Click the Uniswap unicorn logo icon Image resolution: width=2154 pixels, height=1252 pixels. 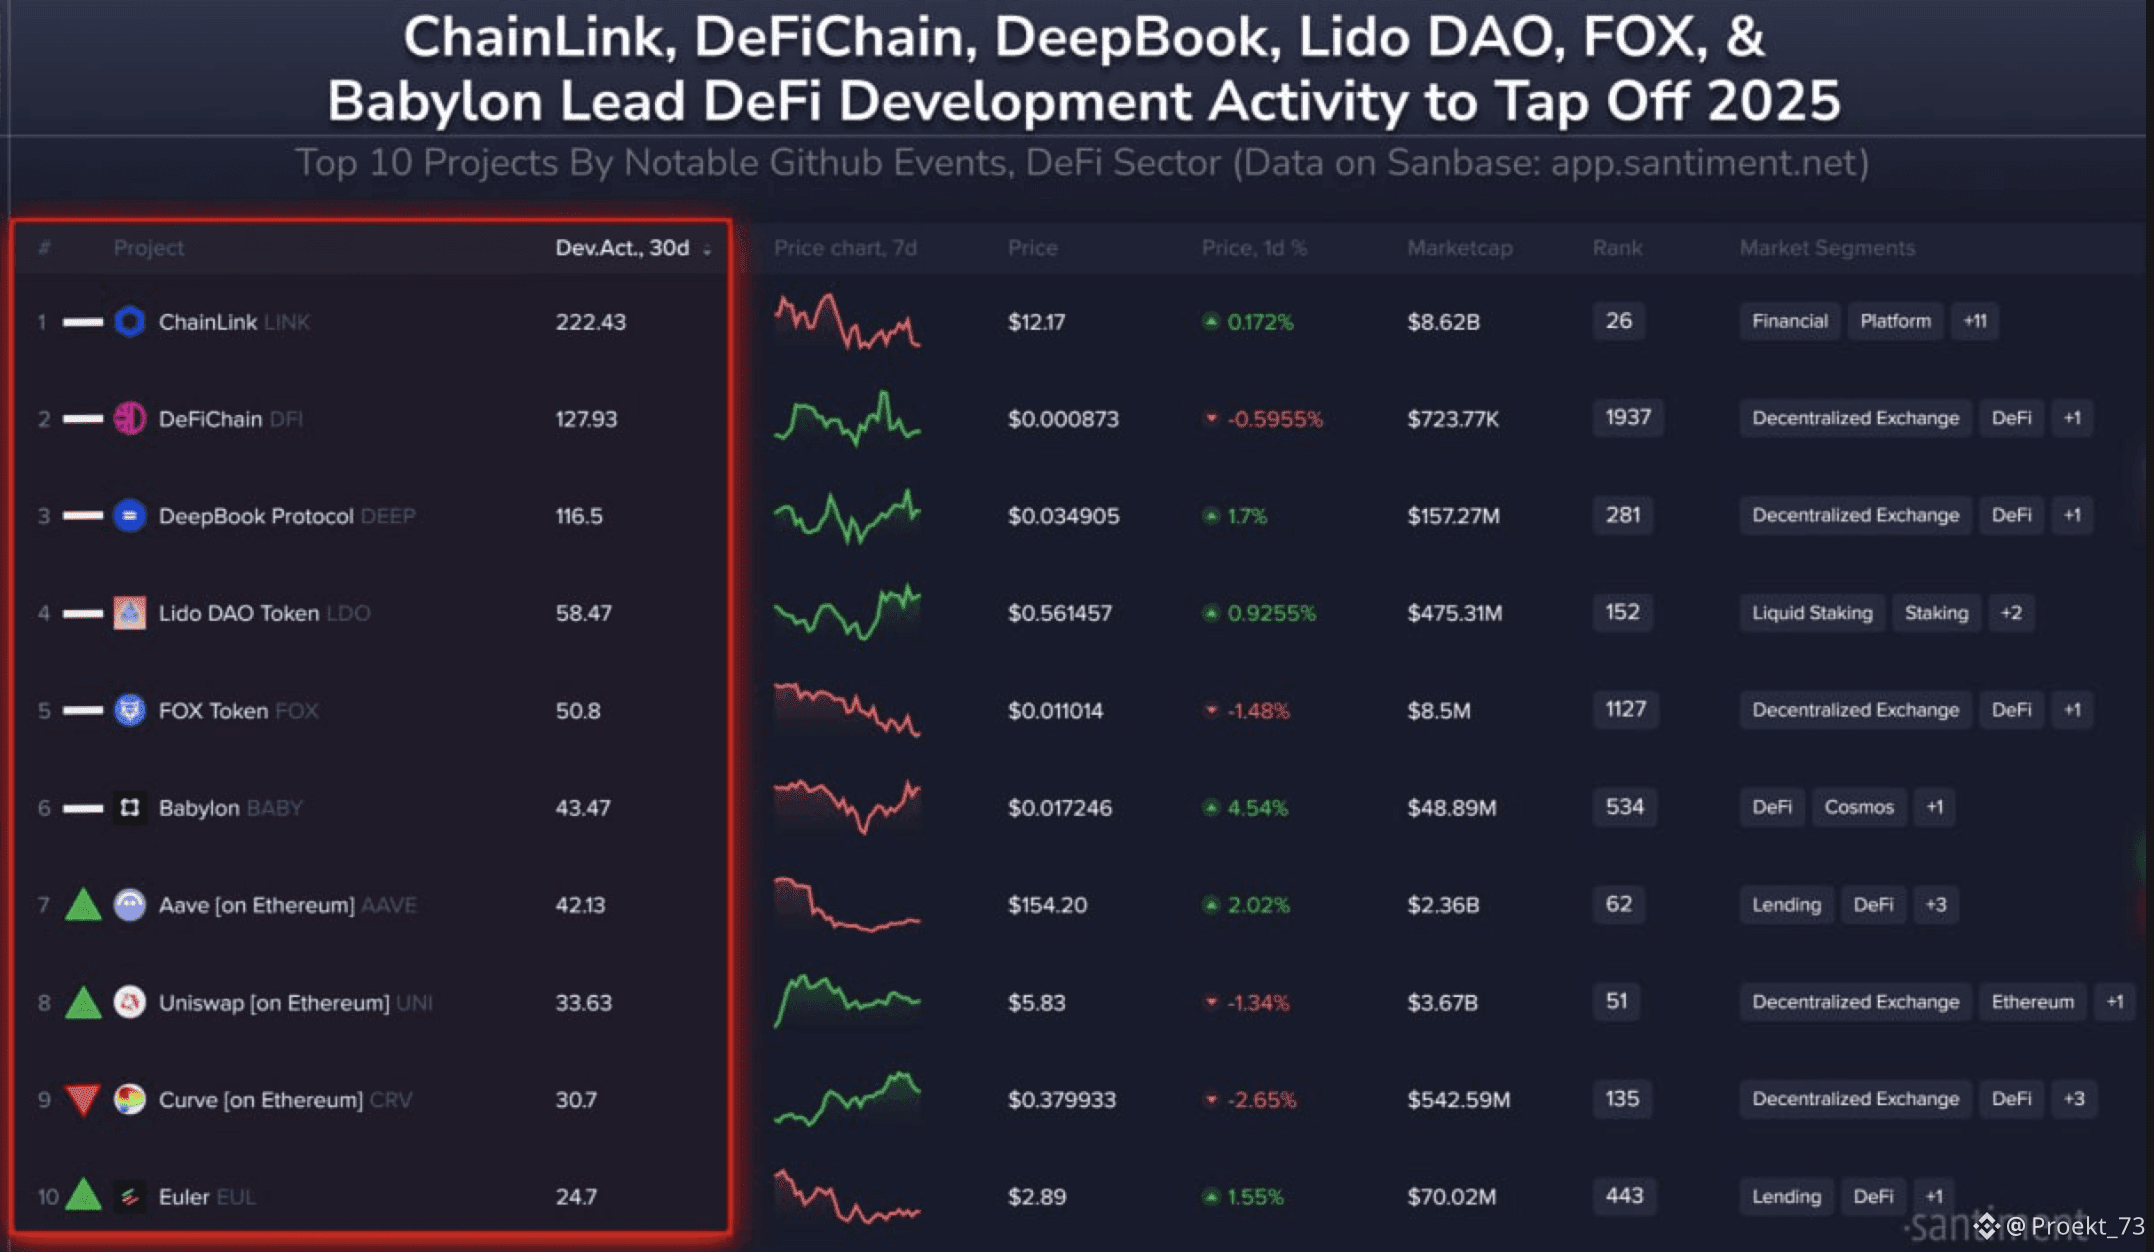(x=130, y=1002)
